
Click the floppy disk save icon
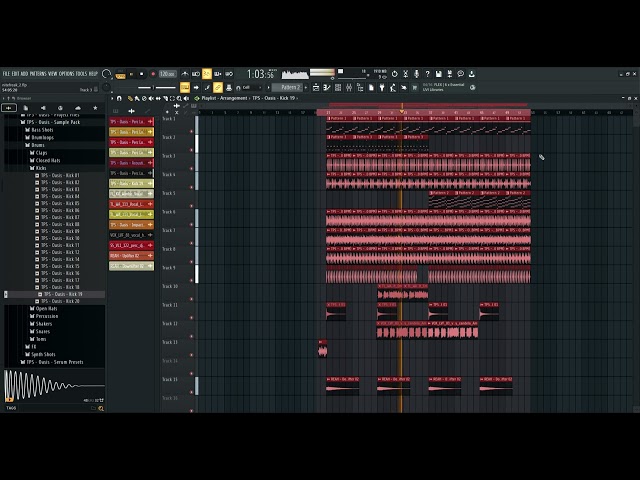pyautogui.click(x=438, y=74)
